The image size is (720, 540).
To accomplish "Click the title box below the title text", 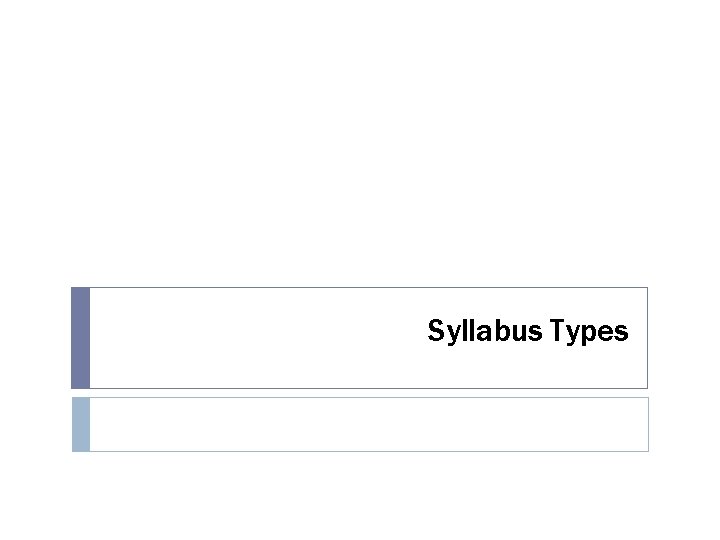I will [527, 368].
